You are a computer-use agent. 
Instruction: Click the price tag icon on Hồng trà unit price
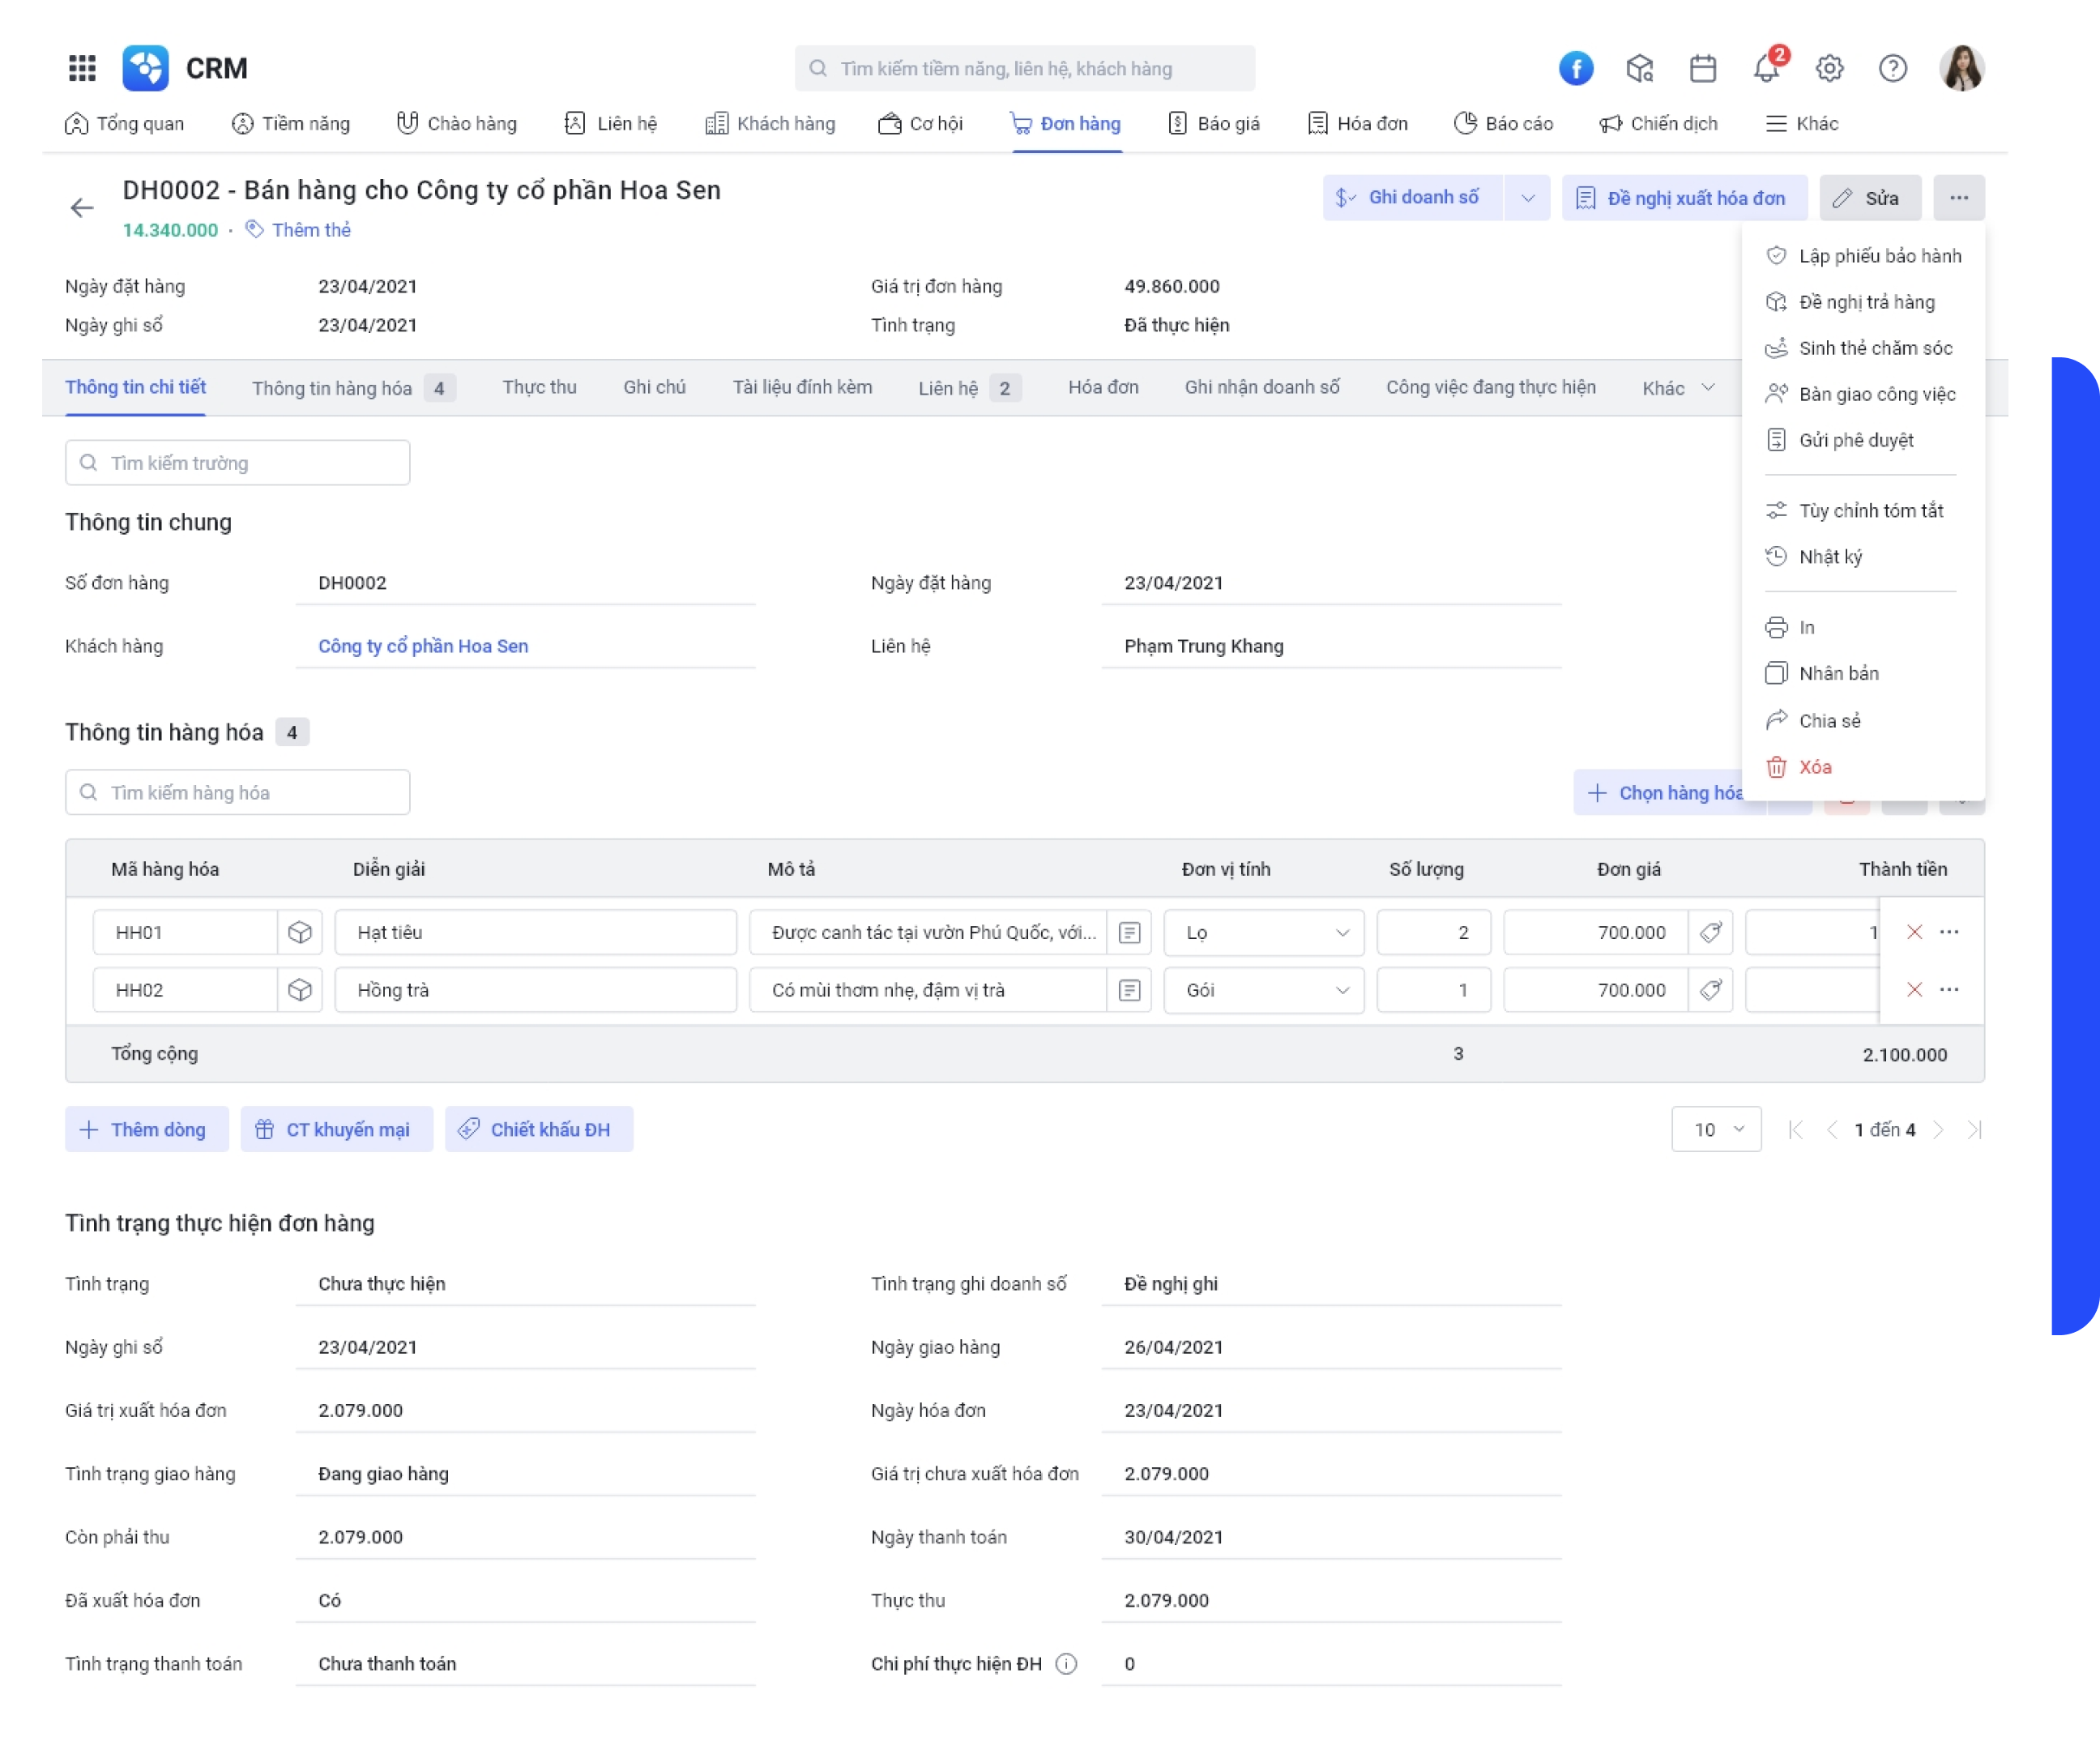pyautogui.click(x=1712, y=990)
